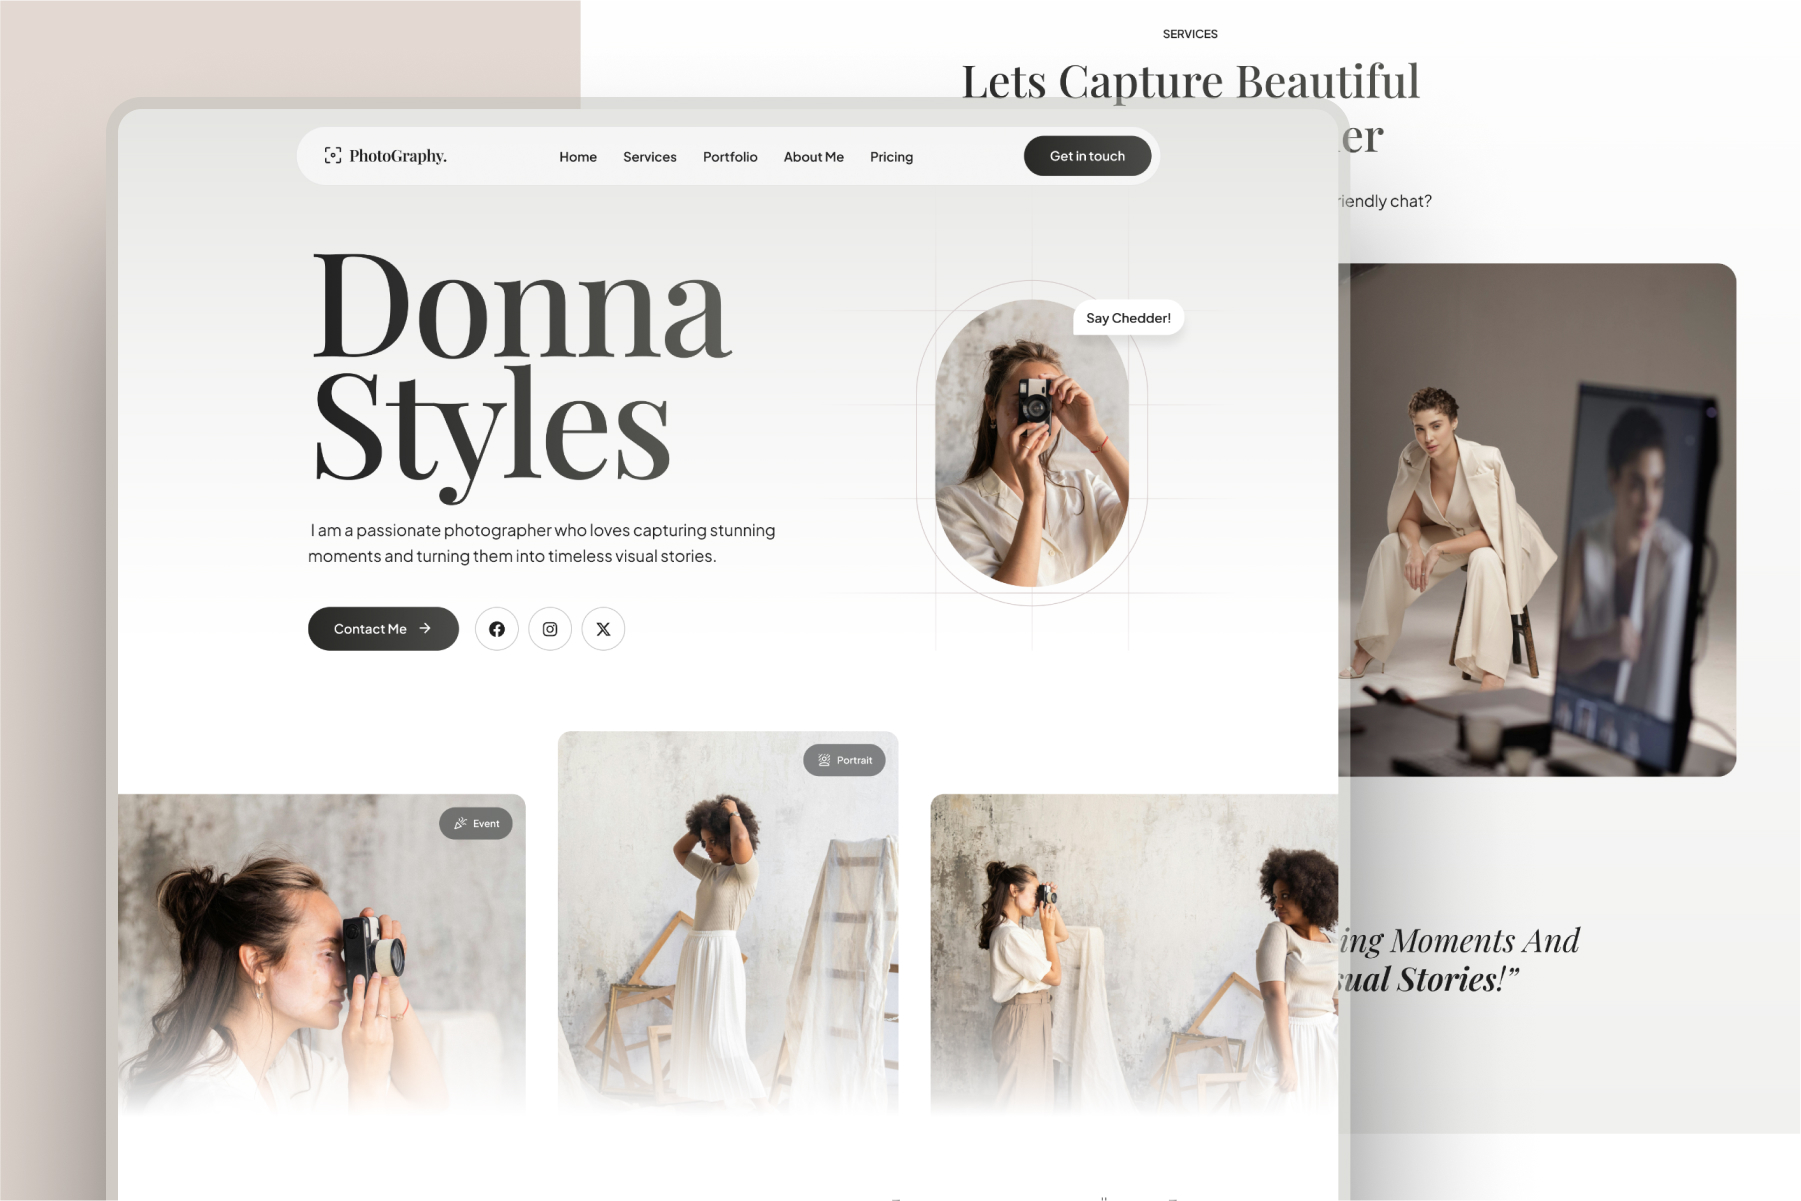Viewport: 1801px width, 1201px height.
Task: Click the Say Chedder! speech bubble
Action: click(x=1128, y=318)
